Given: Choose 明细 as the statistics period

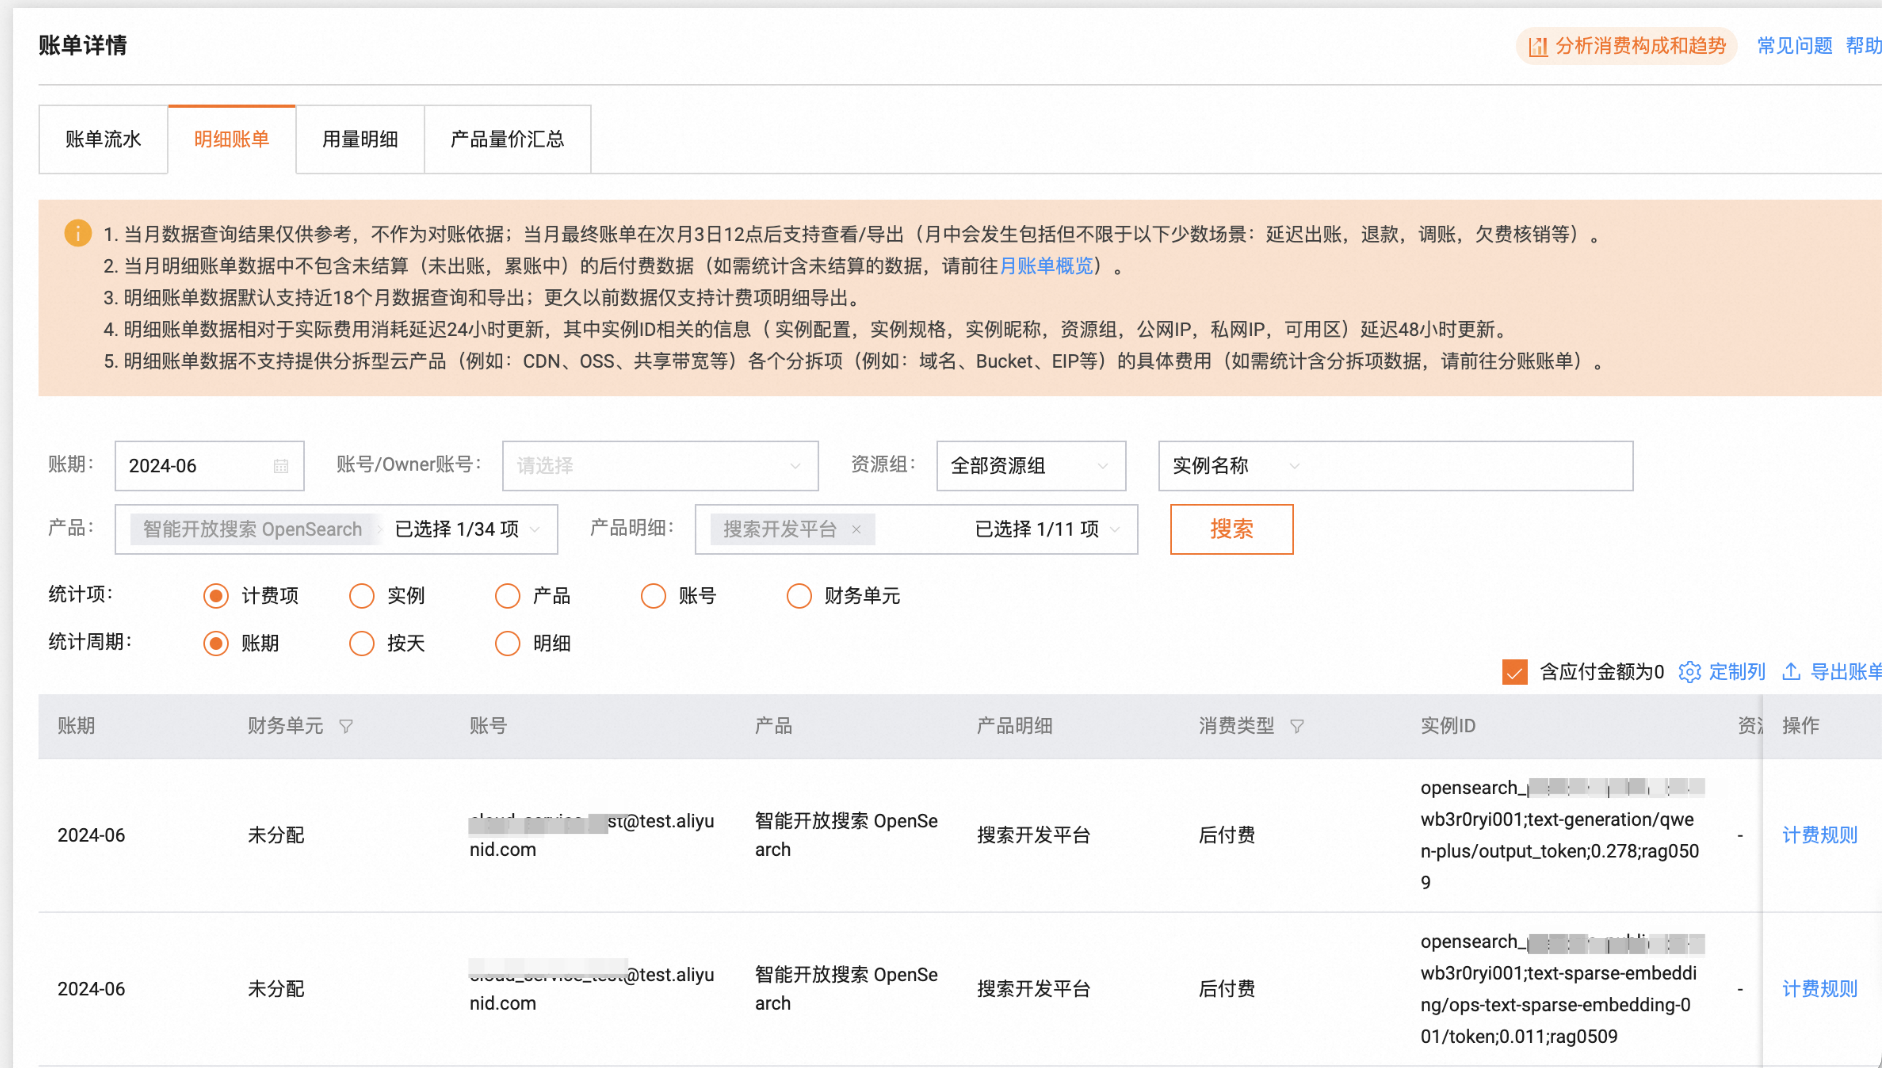Looking at the screenshot, I should (x=508, y=643).
